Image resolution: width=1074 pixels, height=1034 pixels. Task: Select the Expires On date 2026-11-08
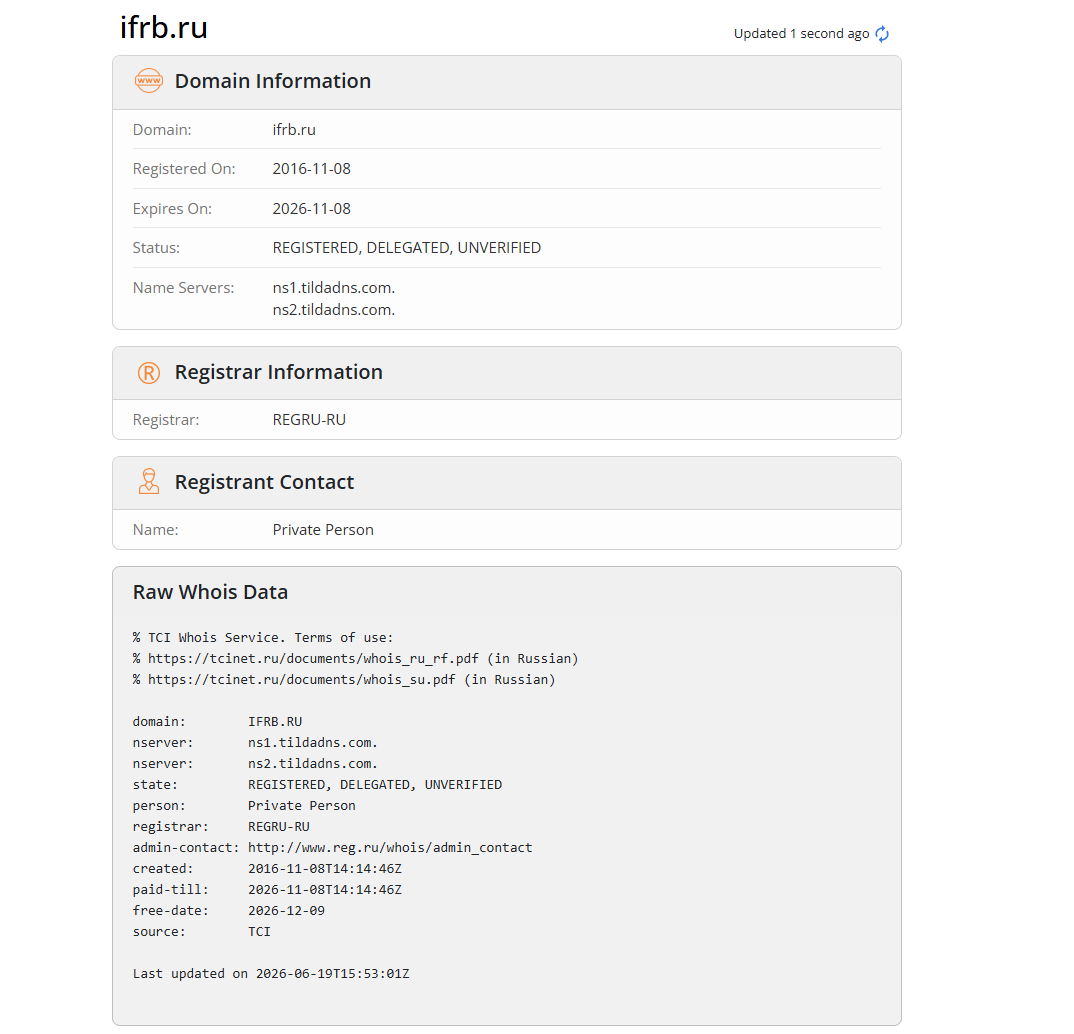312,208
